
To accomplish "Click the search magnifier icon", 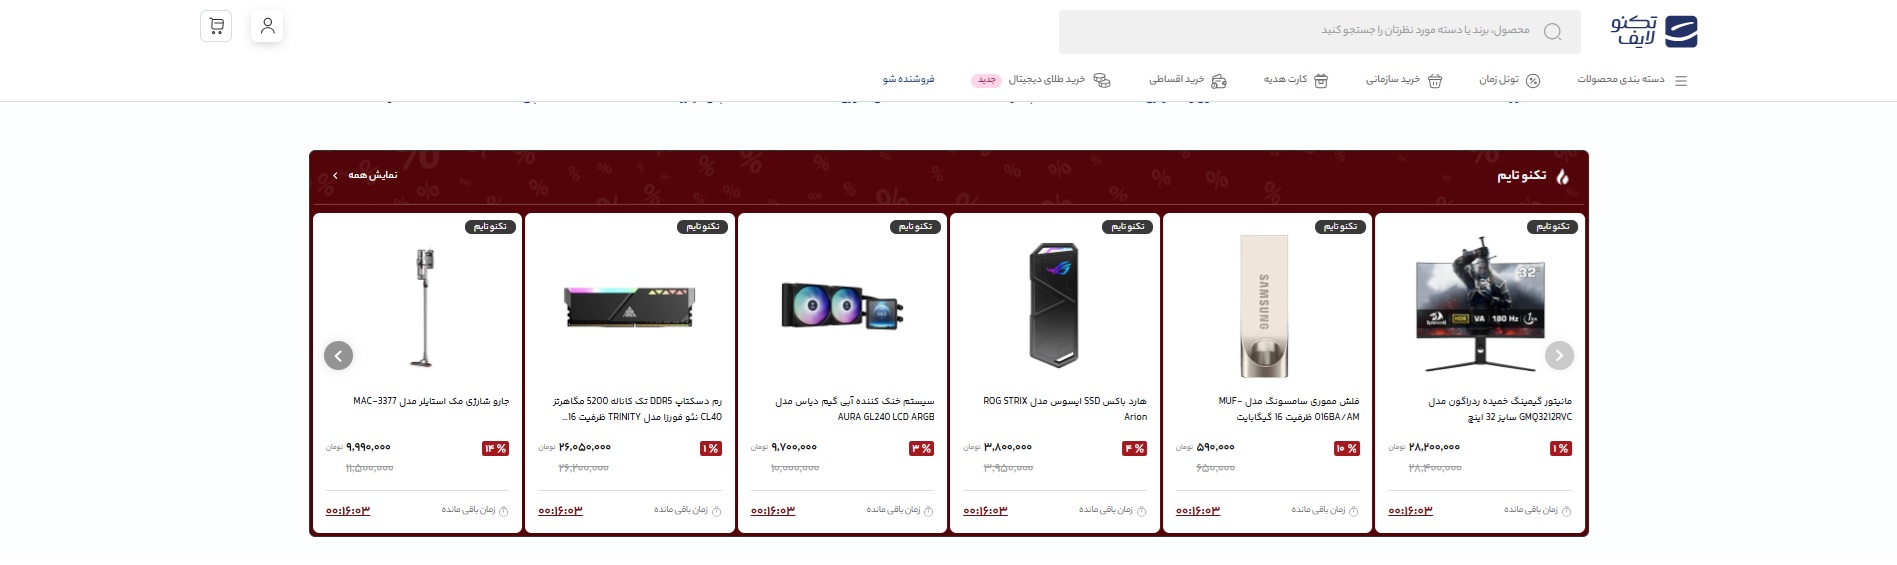I will pyautogui.click(x=1552, y=31).
